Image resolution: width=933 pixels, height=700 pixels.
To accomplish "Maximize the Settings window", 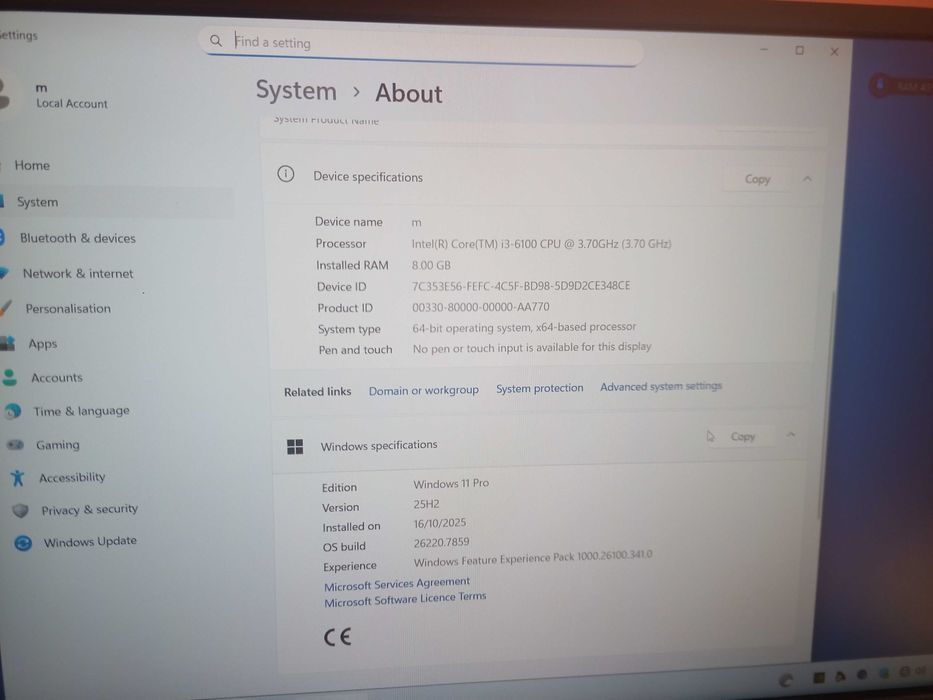I will point(799,50).
